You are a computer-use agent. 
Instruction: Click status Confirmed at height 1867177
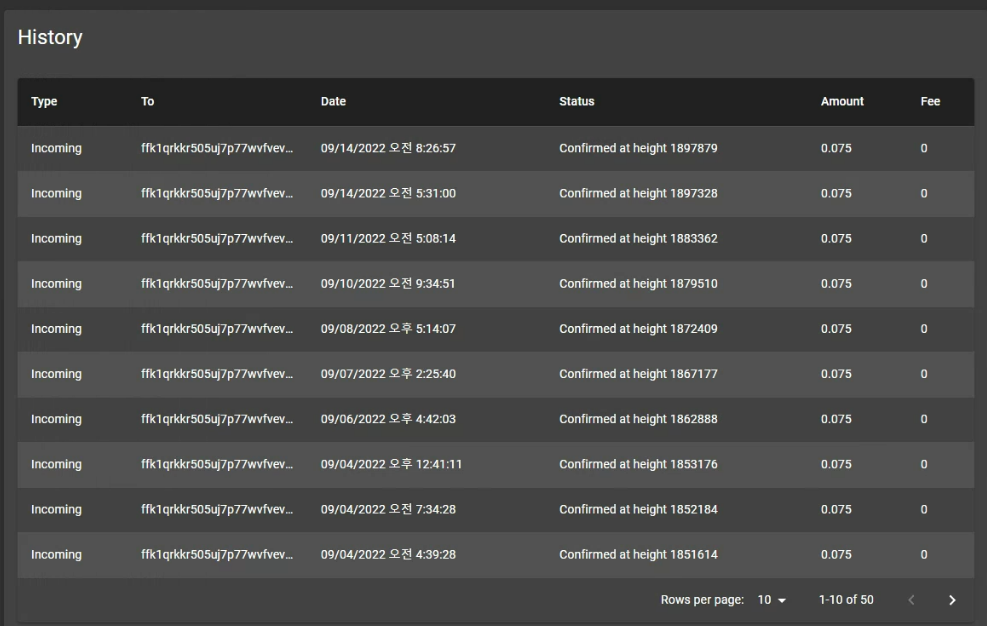638,374
